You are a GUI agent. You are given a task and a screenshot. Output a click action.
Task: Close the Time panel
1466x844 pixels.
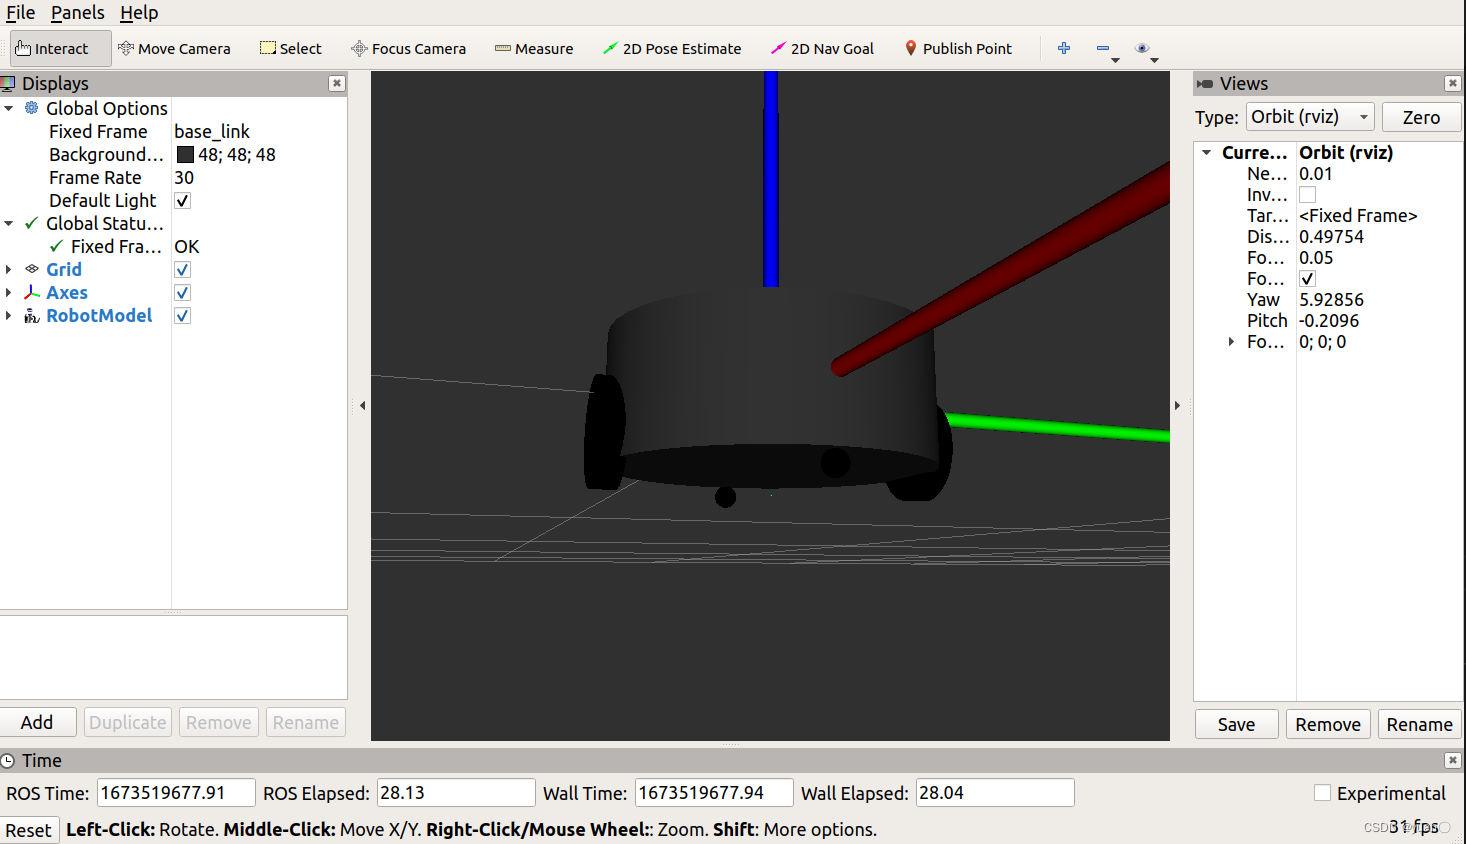pyautogui.click(x=1453, y=760)
